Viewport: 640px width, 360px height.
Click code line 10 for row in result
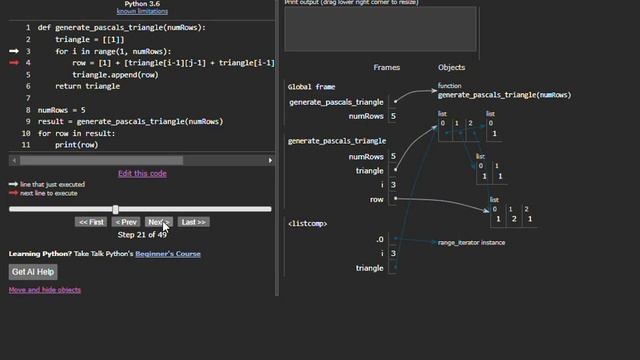pyautogui.click(x=76, y=133)
